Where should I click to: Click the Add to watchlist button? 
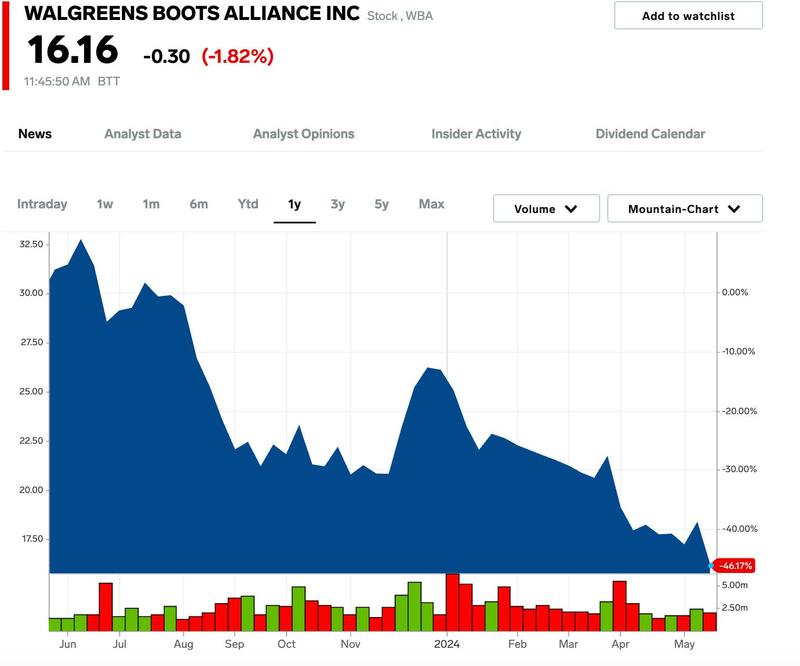[688, 16]
